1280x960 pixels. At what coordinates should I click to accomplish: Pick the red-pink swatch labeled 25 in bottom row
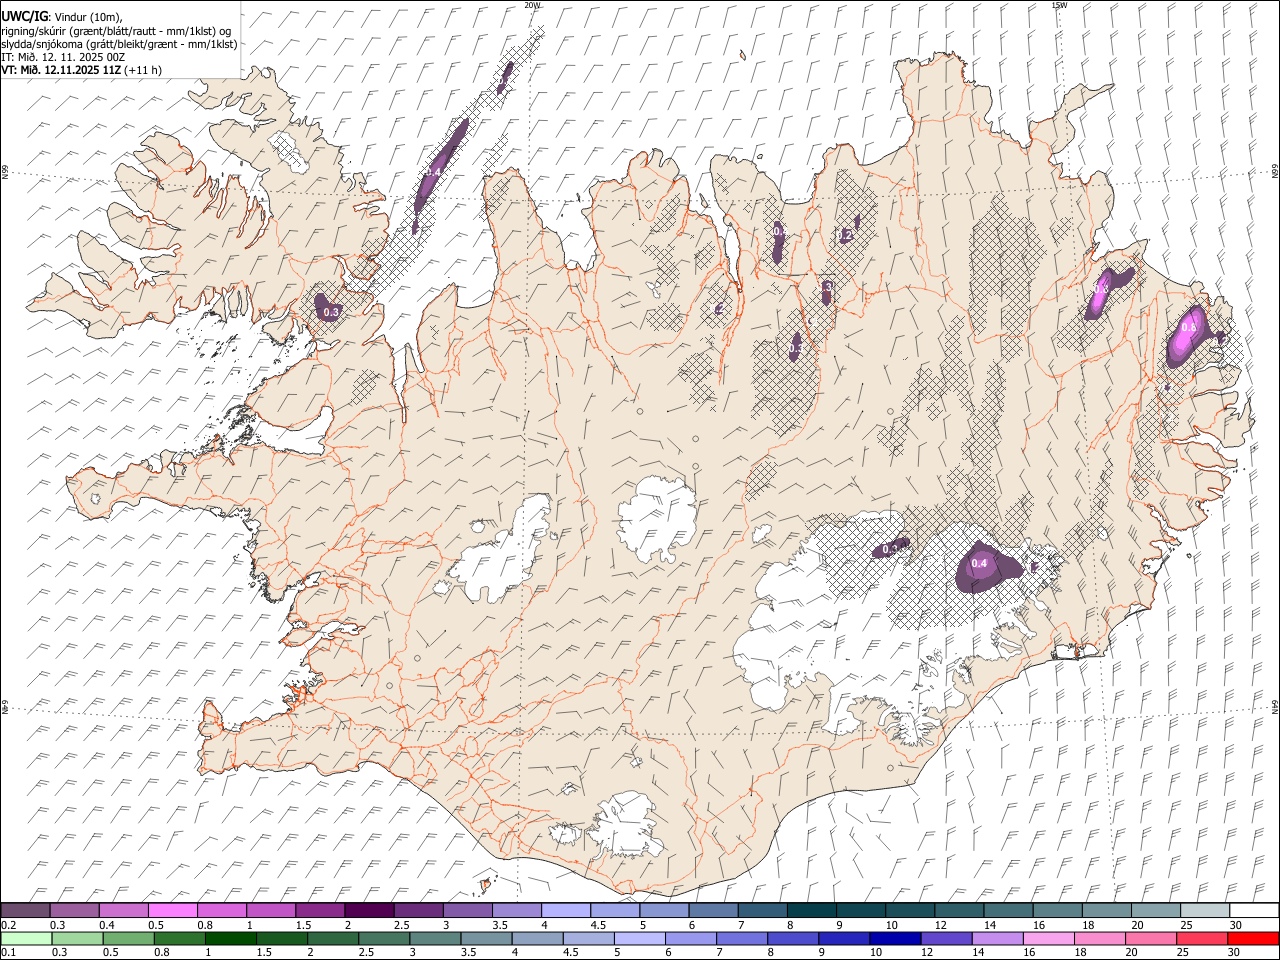[1203, 938]
